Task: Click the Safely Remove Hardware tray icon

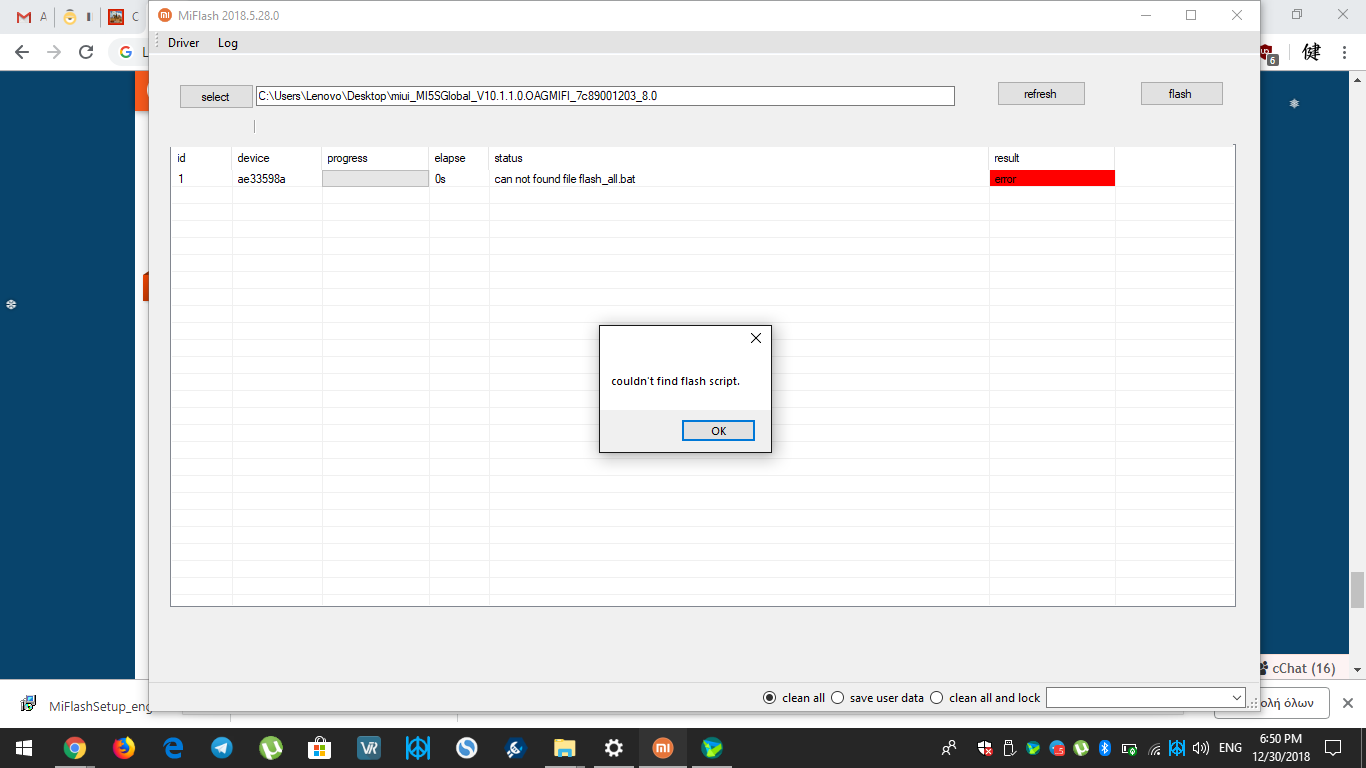Action: click(1009, 748)
